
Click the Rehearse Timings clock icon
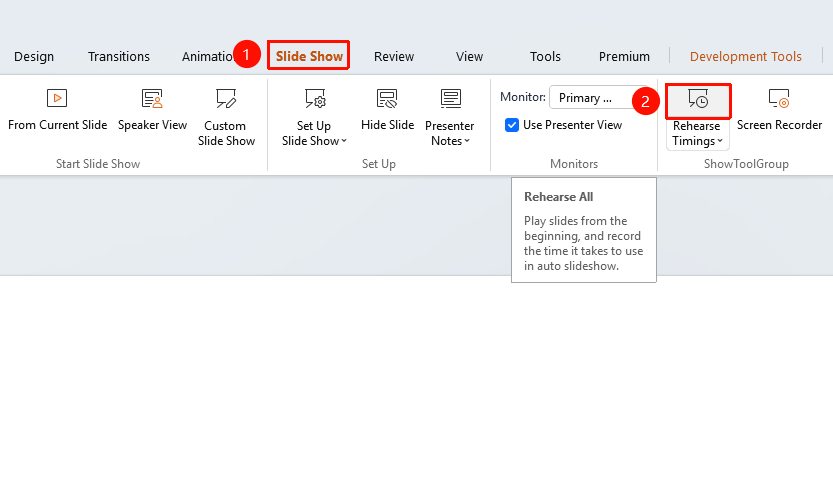pos(698,99)
